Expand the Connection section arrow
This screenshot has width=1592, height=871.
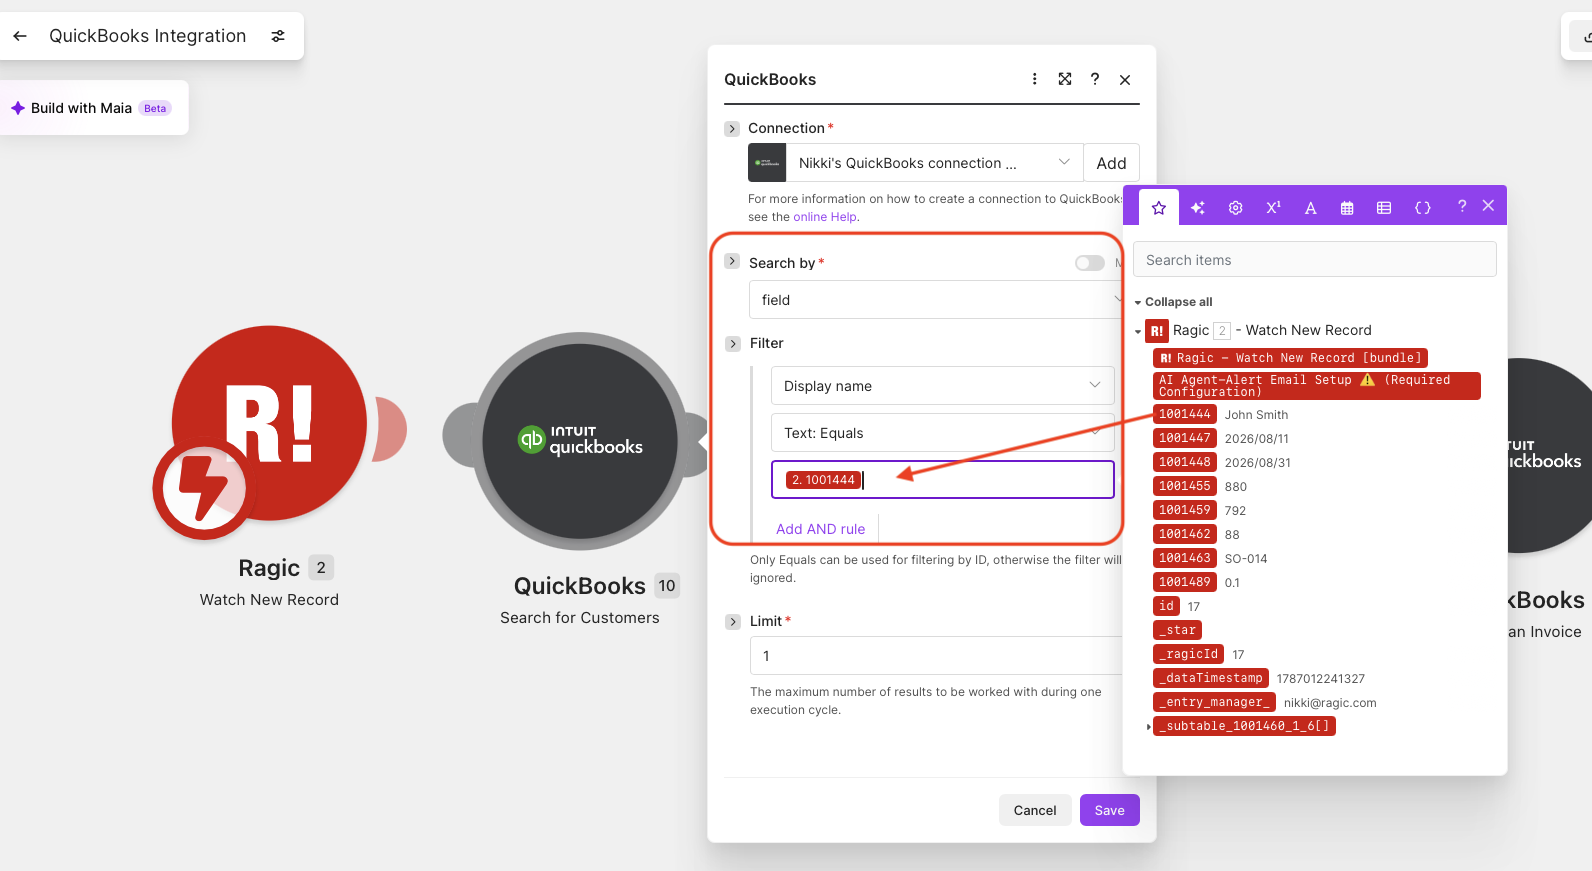(x=732, y=129)
